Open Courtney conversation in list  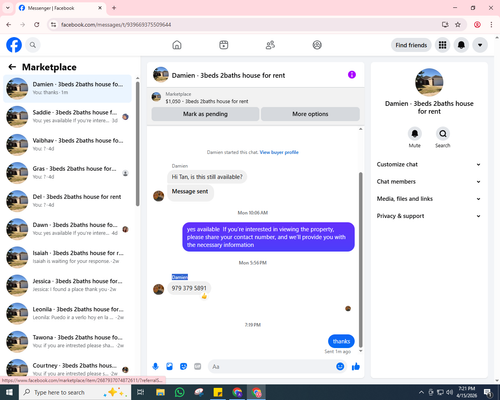coord(67,368)
